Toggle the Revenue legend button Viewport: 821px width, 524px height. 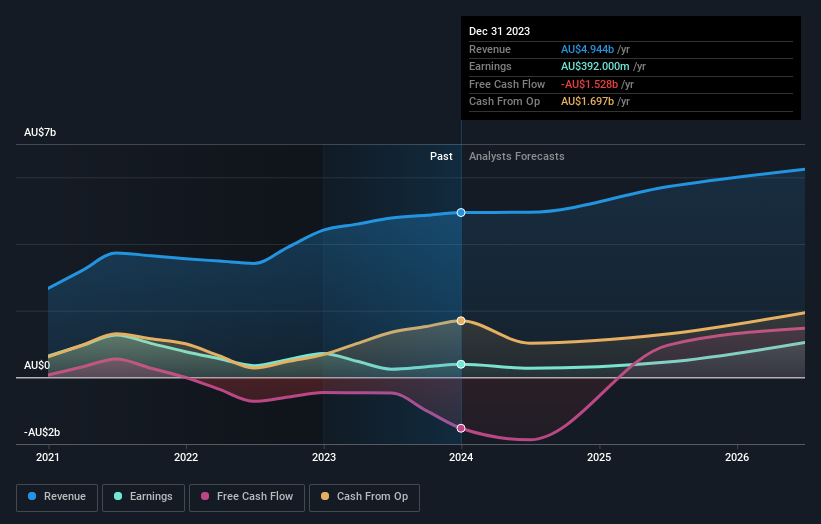tap(57, 497)
